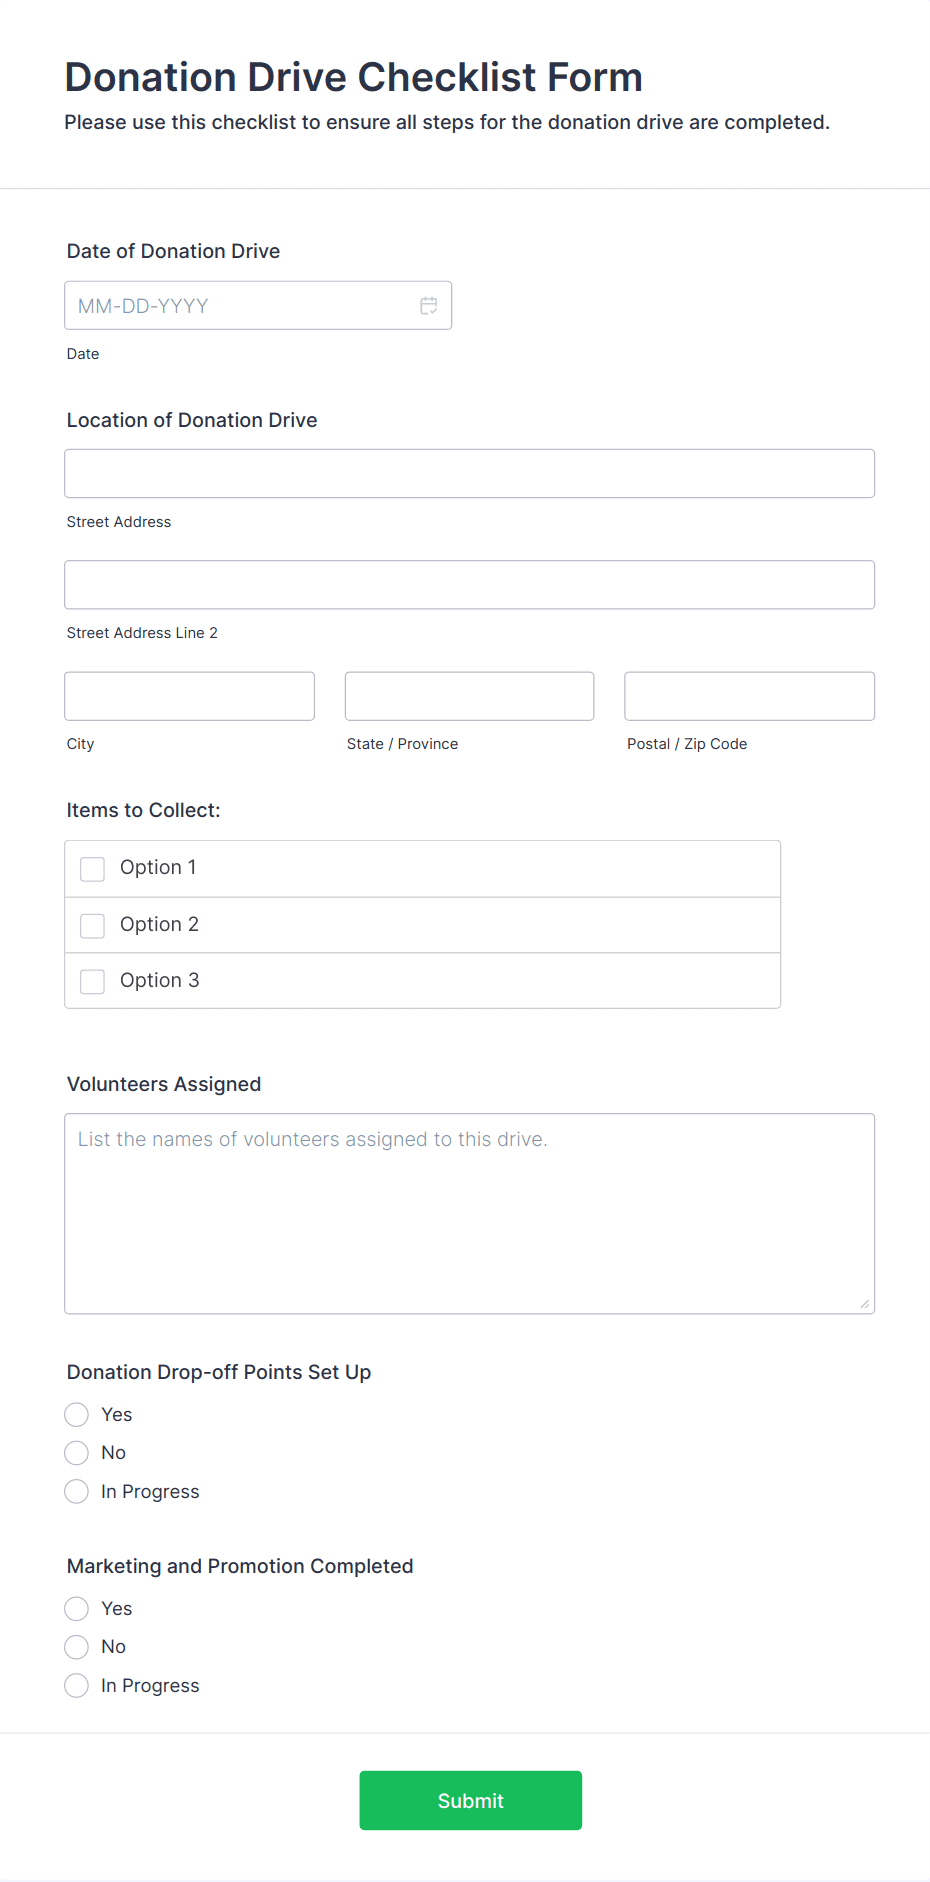Image resolution: width=930 pixels, height=1882 pixels.
Task: Click into the City field
Action: coord(190,696)
